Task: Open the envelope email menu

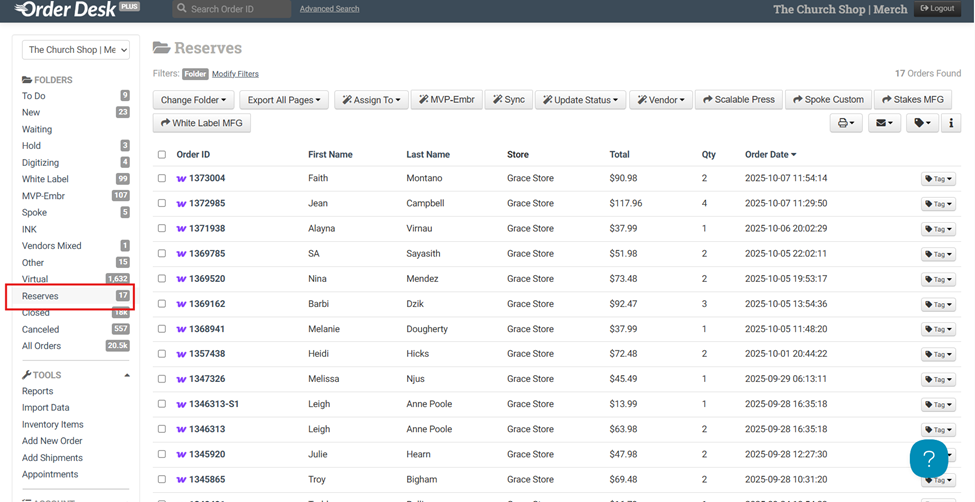Action: 882,123
